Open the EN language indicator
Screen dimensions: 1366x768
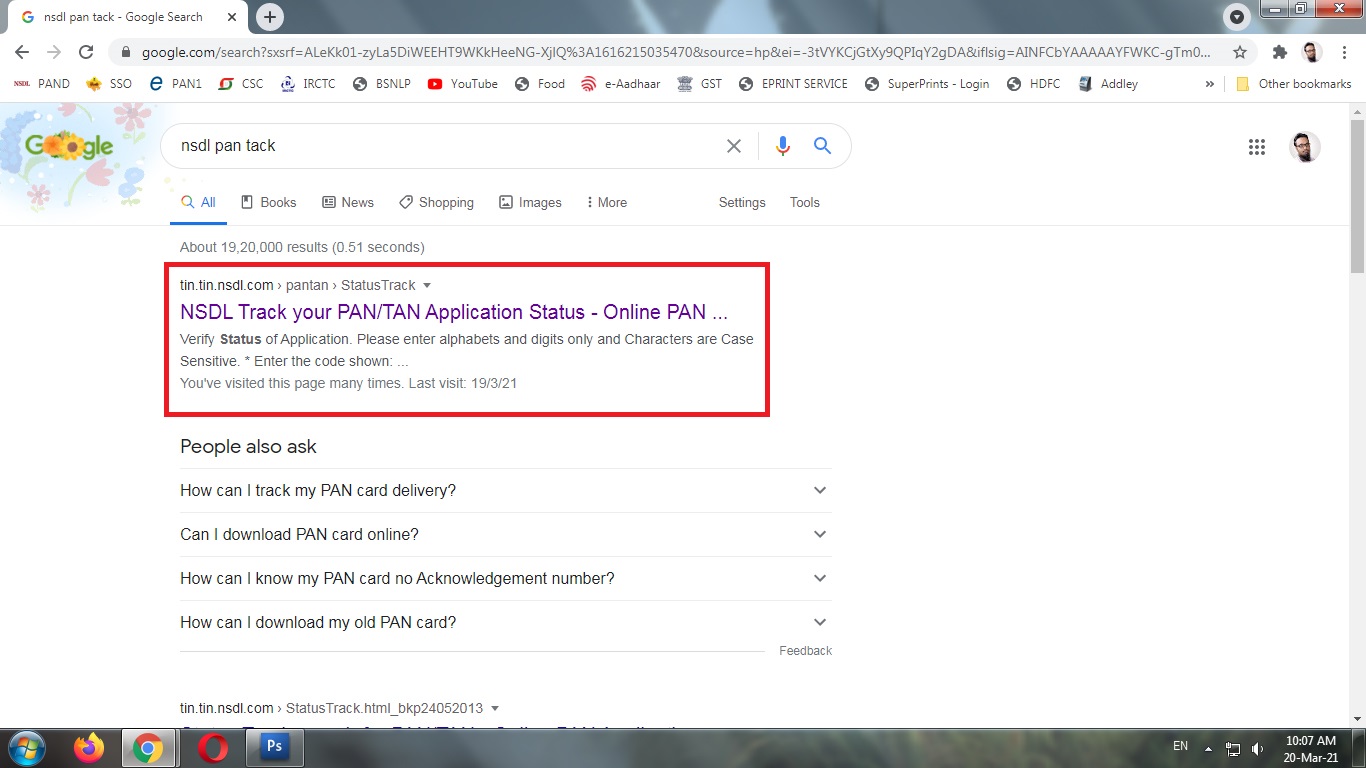[x=1180, y=747]
